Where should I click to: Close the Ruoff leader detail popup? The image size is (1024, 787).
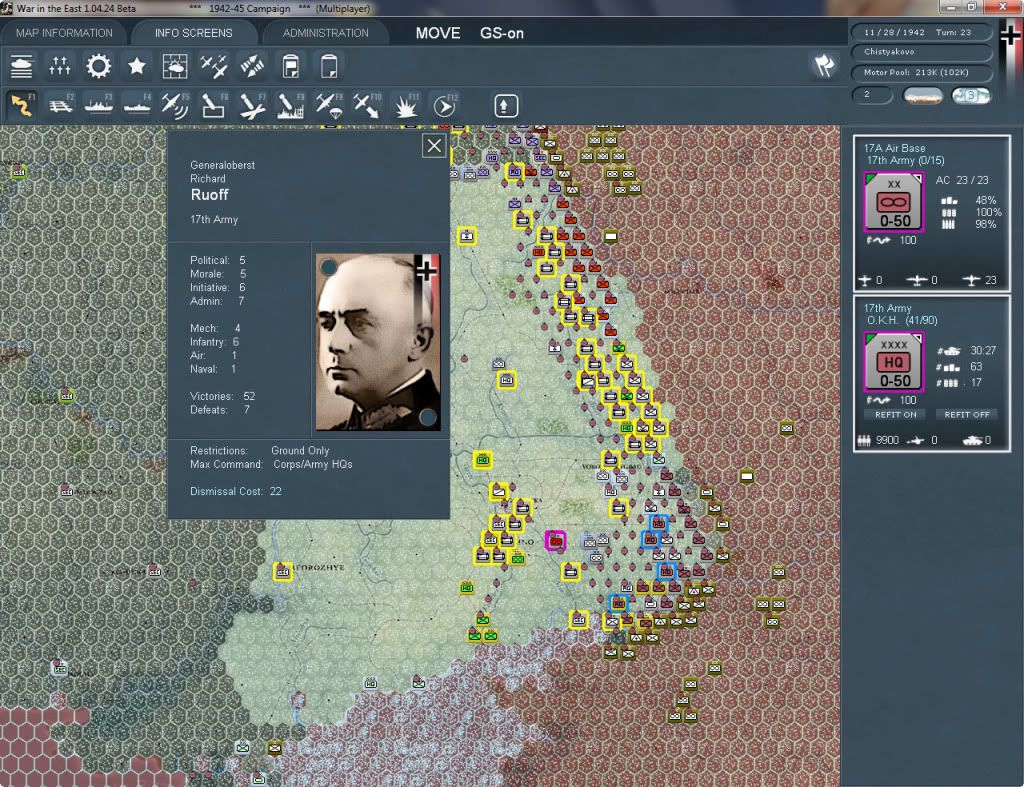tap(434, 146)
